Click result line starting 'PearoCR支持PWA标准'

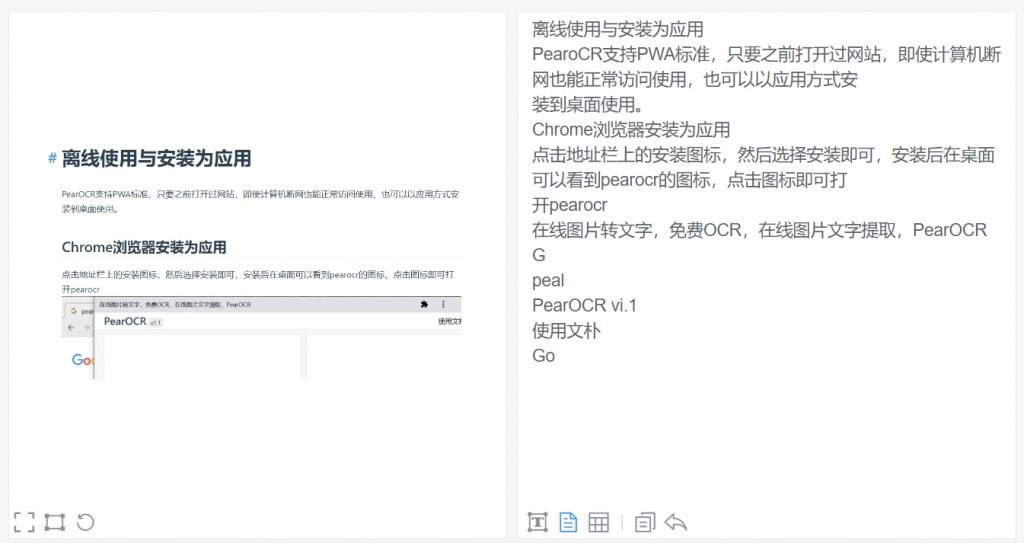click(767, 54)
